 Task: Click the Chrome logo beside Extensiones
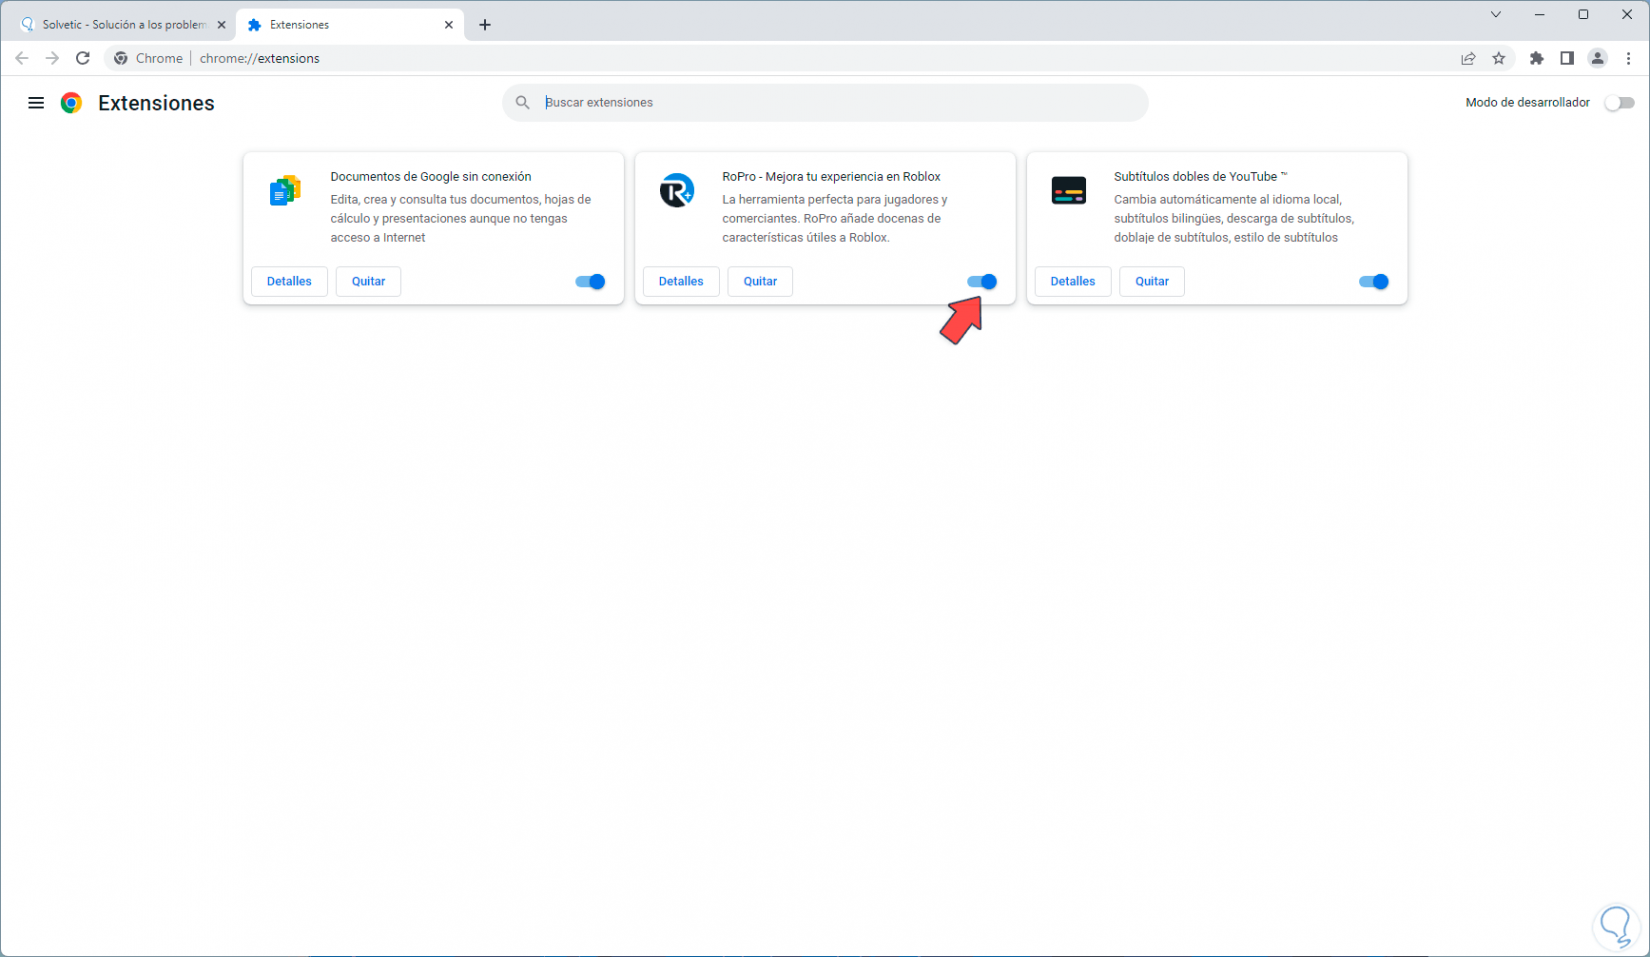71,103
